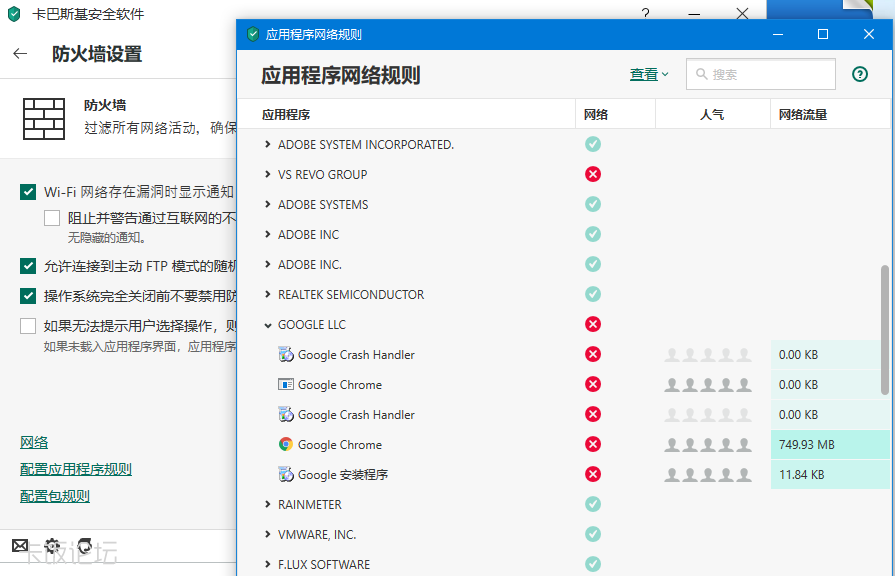Select the 749.93 MB traffic cell
Image resolution: width=895 pixels, height=576 pixels.
tap(830, 444)
